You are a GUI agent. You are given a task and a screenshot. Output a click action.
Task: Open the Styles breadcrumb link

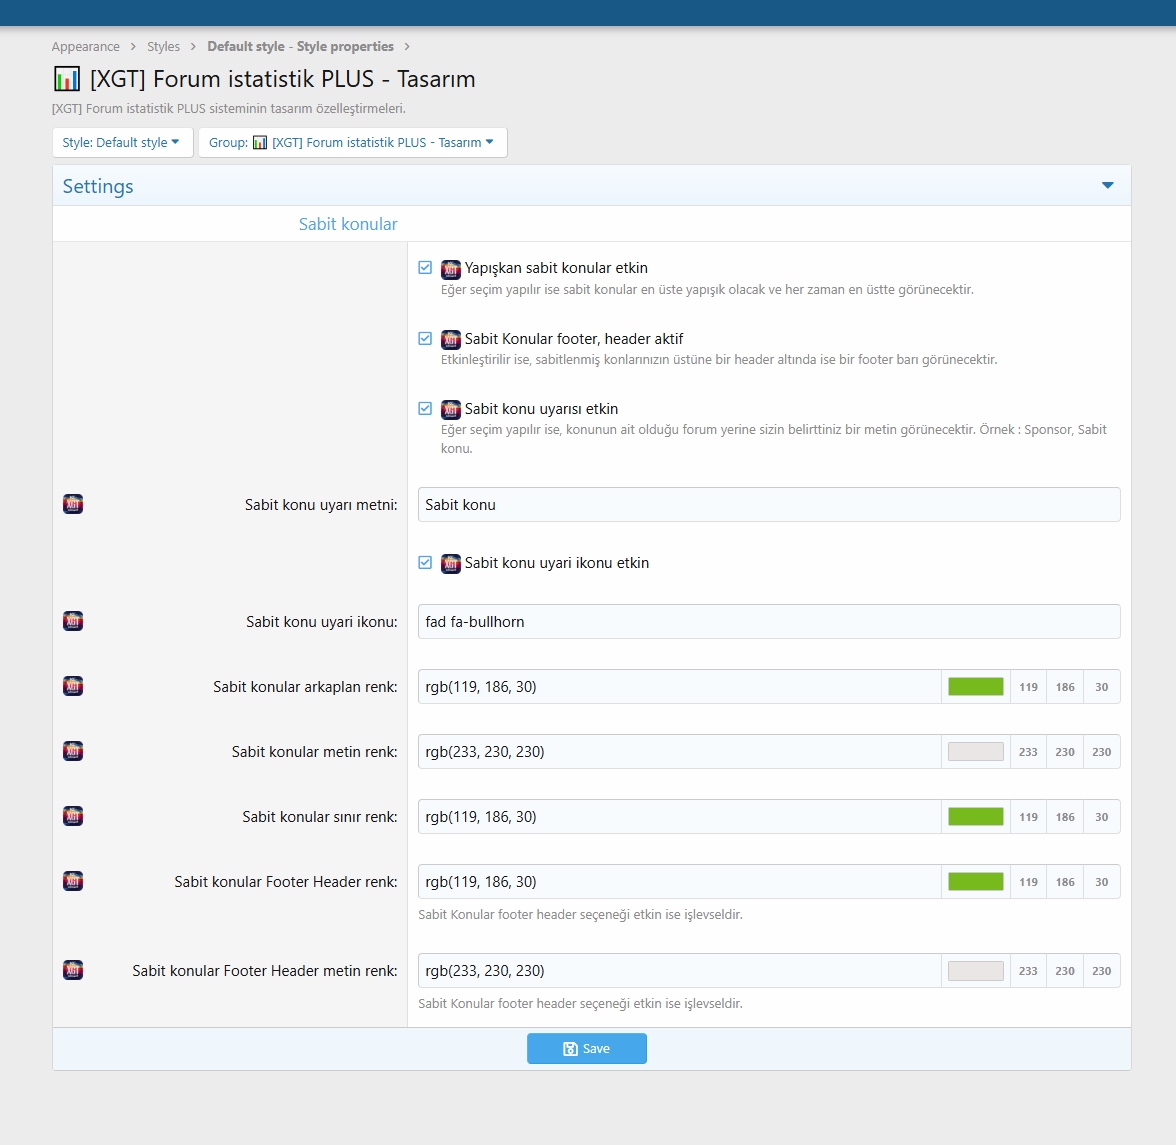[163, 47]
